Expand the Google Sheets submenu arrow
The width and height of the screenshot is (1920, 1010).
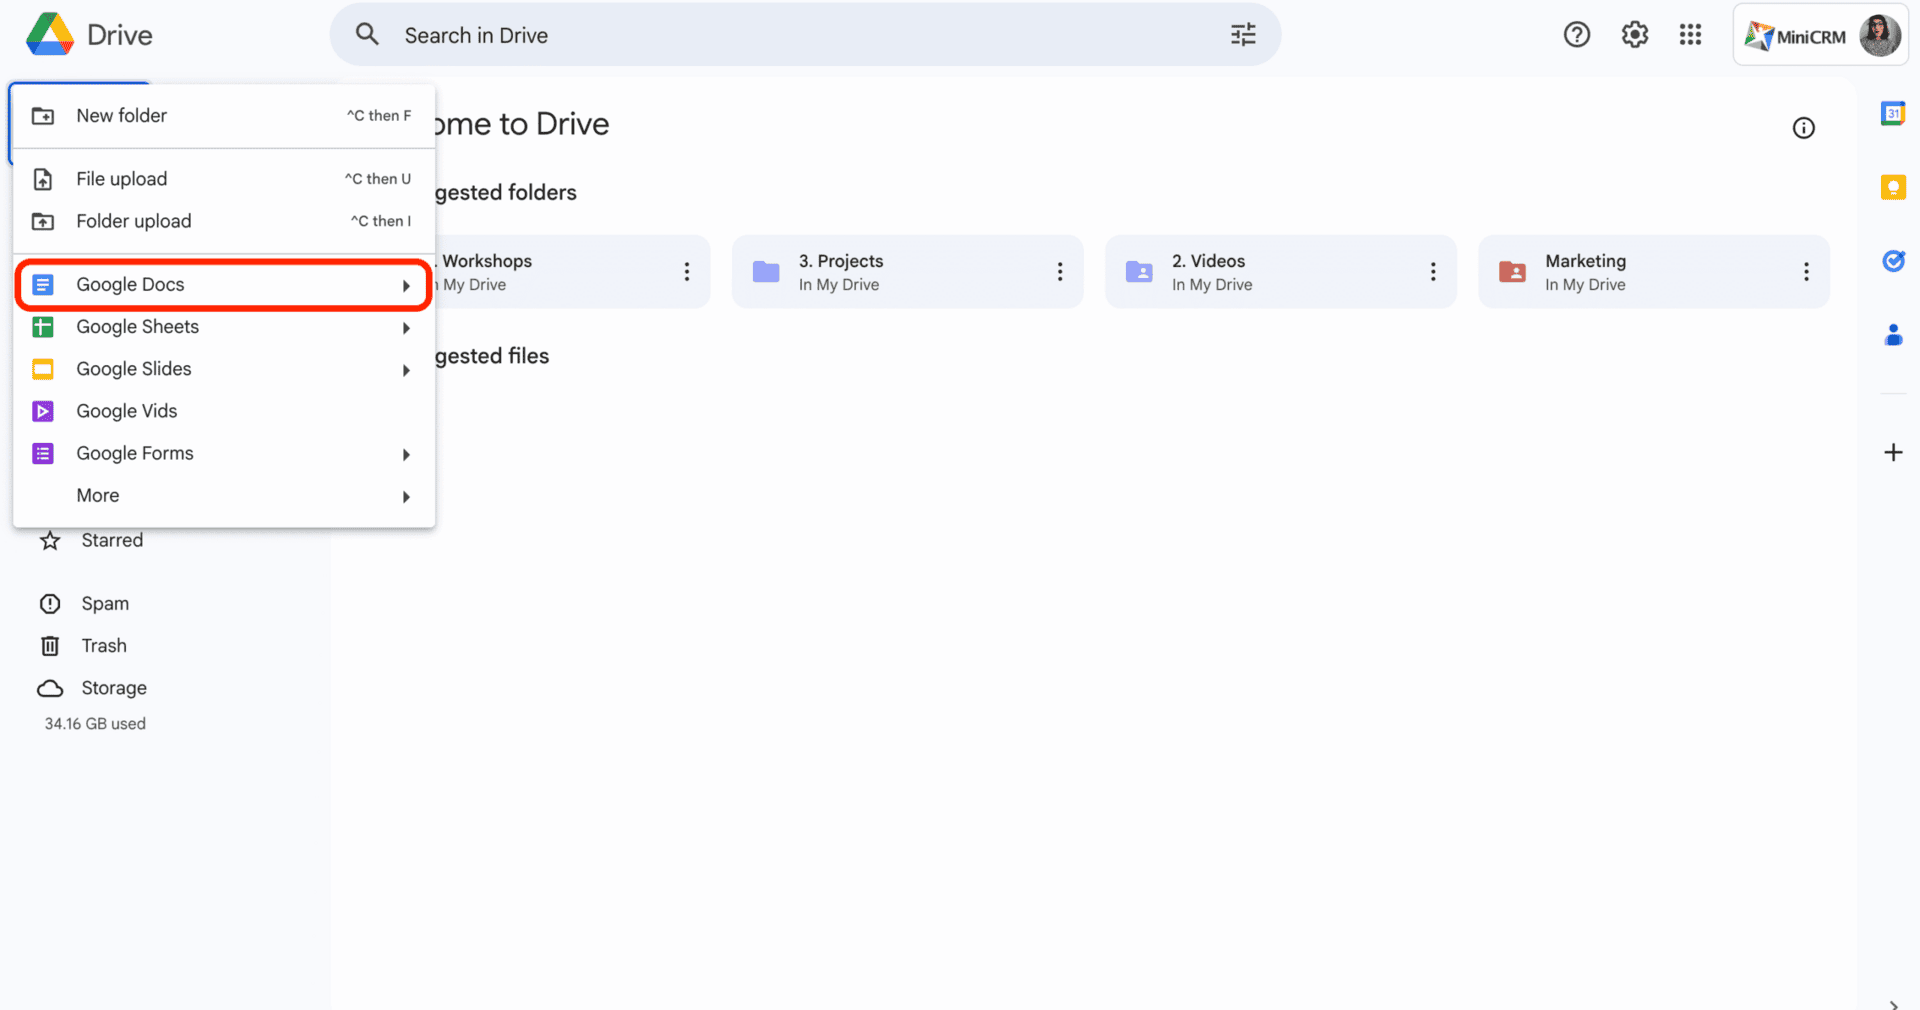pos(406,328)
